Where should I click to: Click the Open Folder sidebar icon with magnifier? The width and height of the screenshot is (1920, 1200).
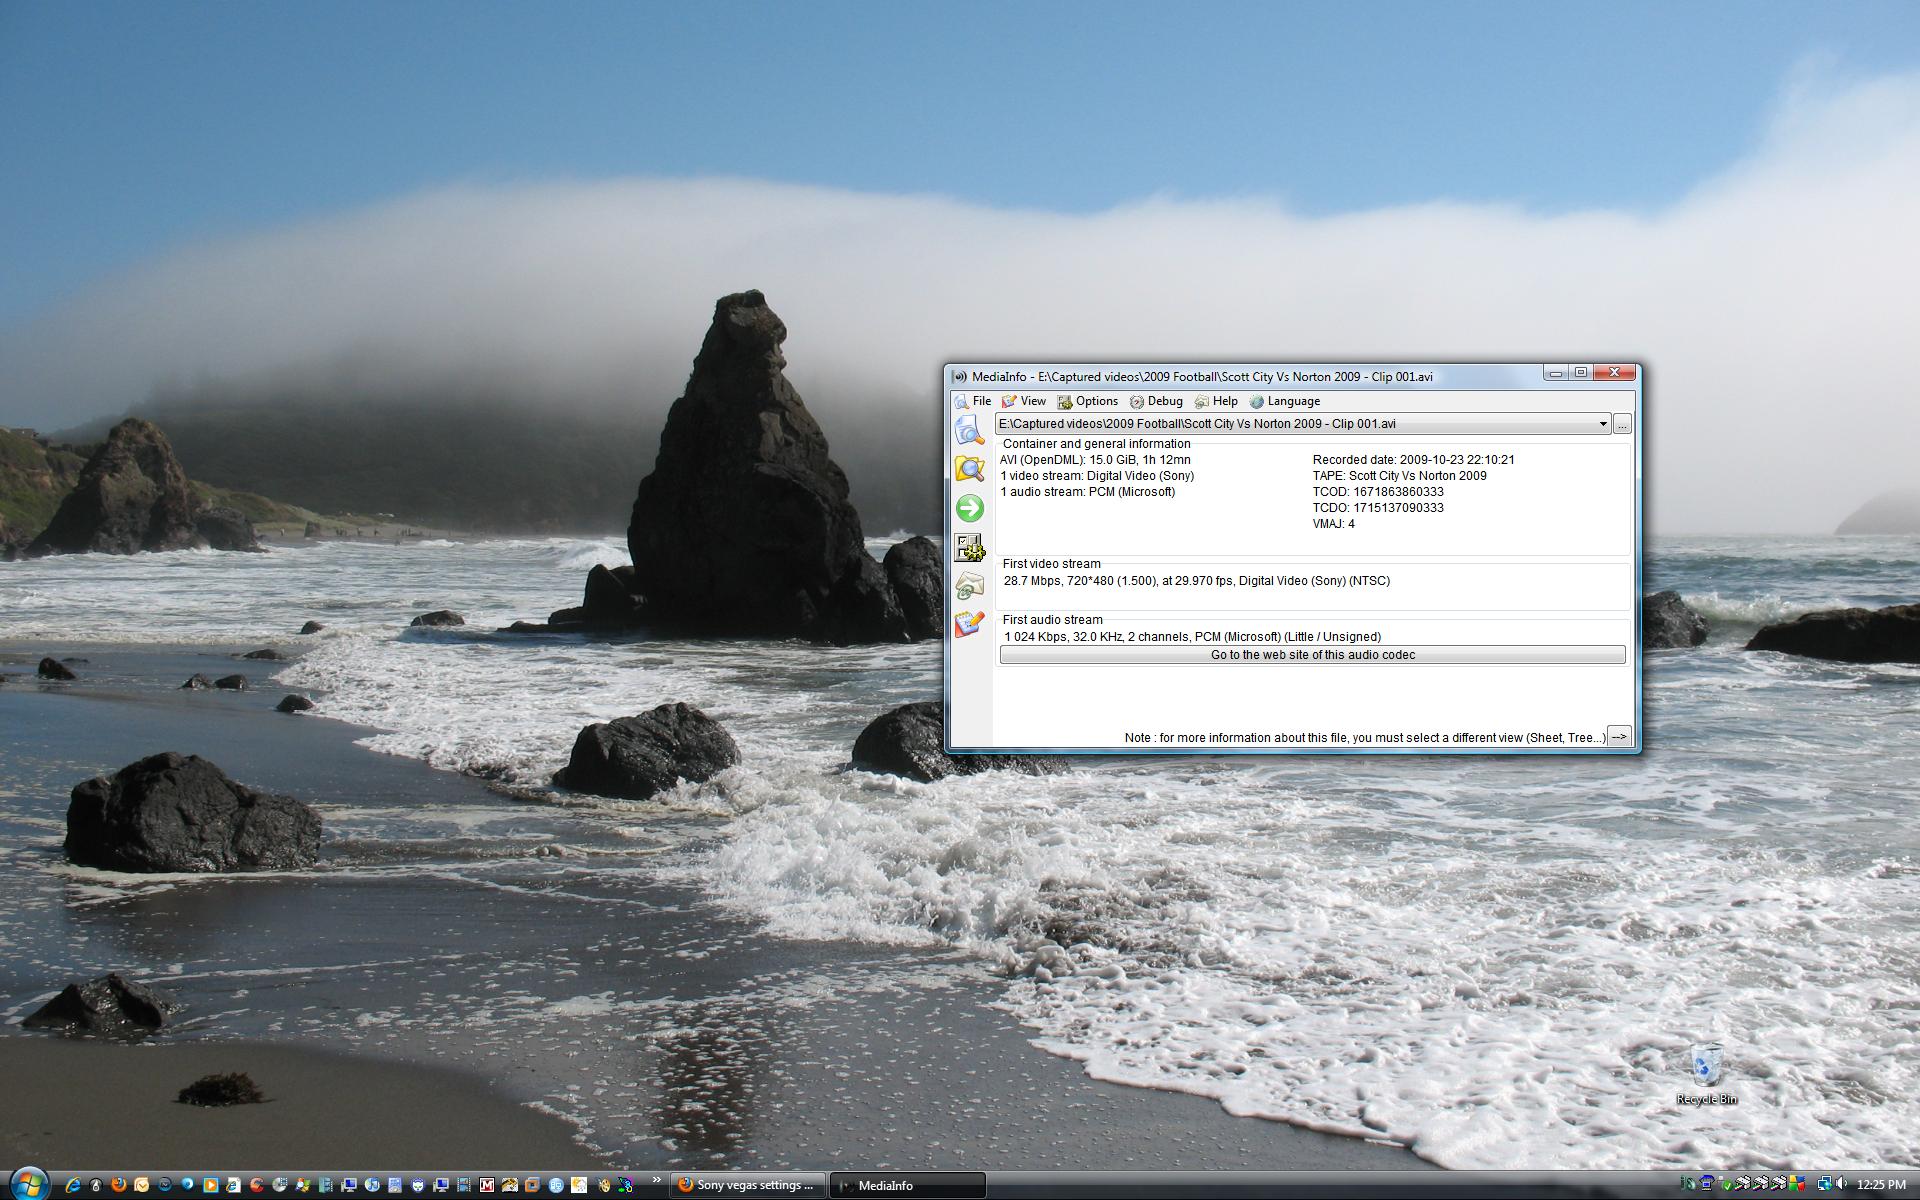tap(969, 469)
